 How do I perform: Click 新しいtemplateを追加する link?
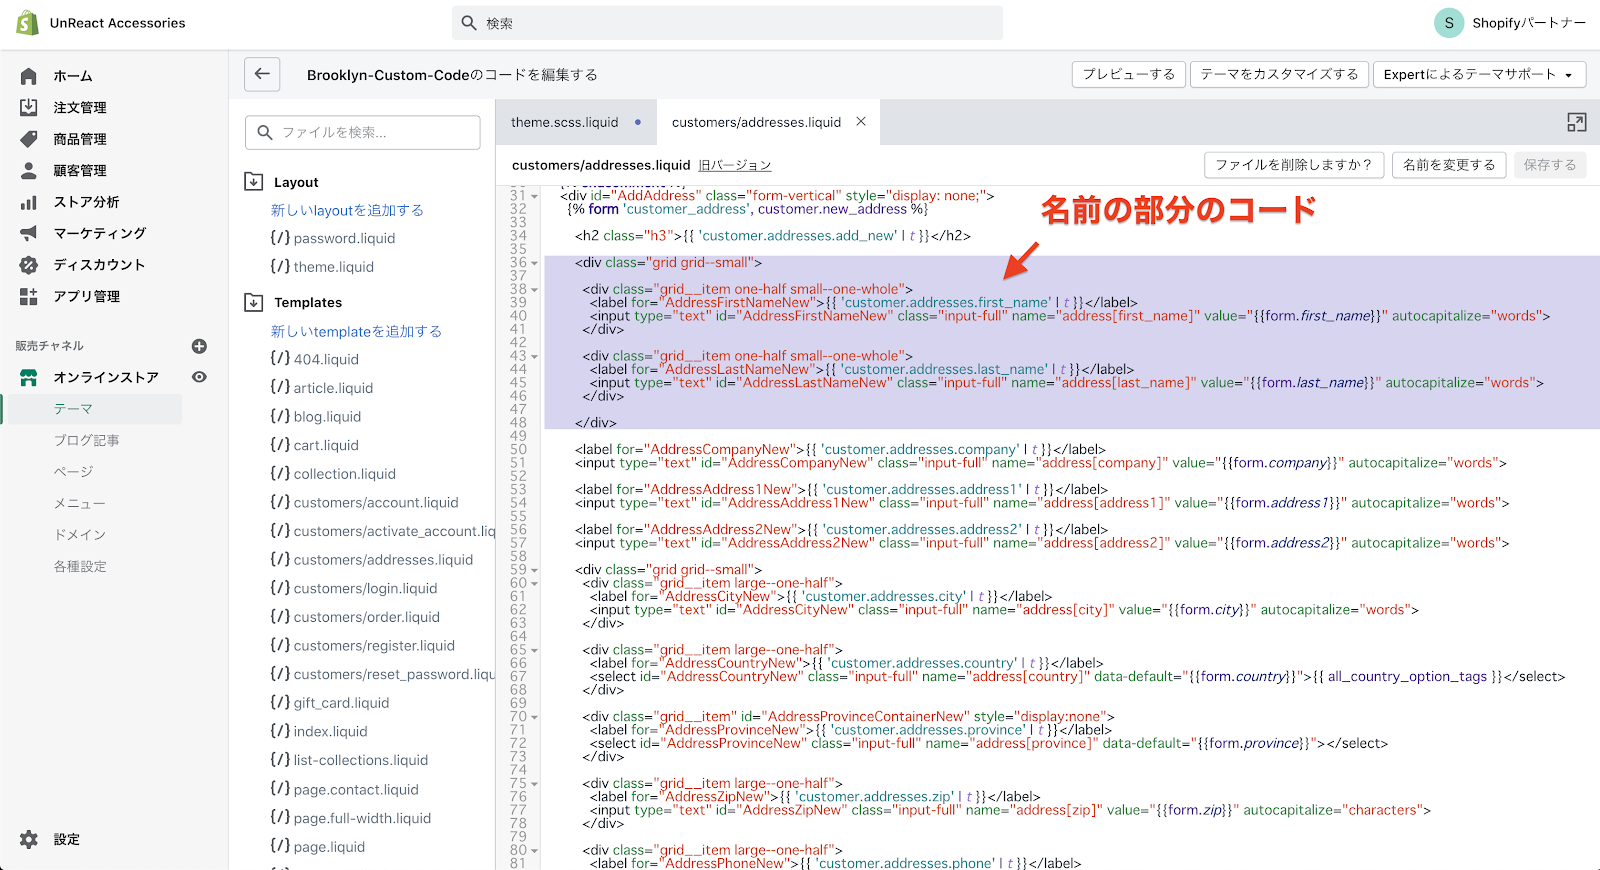[x=356, y=331]
